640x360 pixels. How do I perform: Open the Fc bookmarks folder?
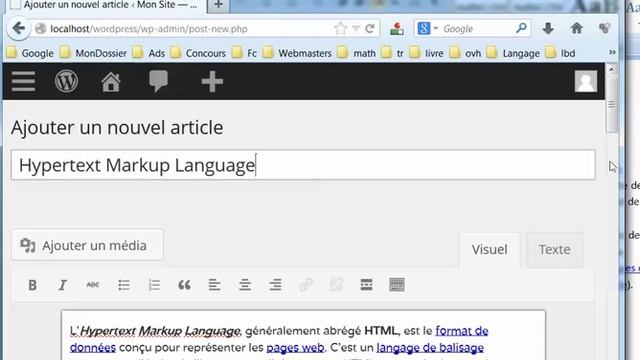pyautogui.click(x=244, y=53)
